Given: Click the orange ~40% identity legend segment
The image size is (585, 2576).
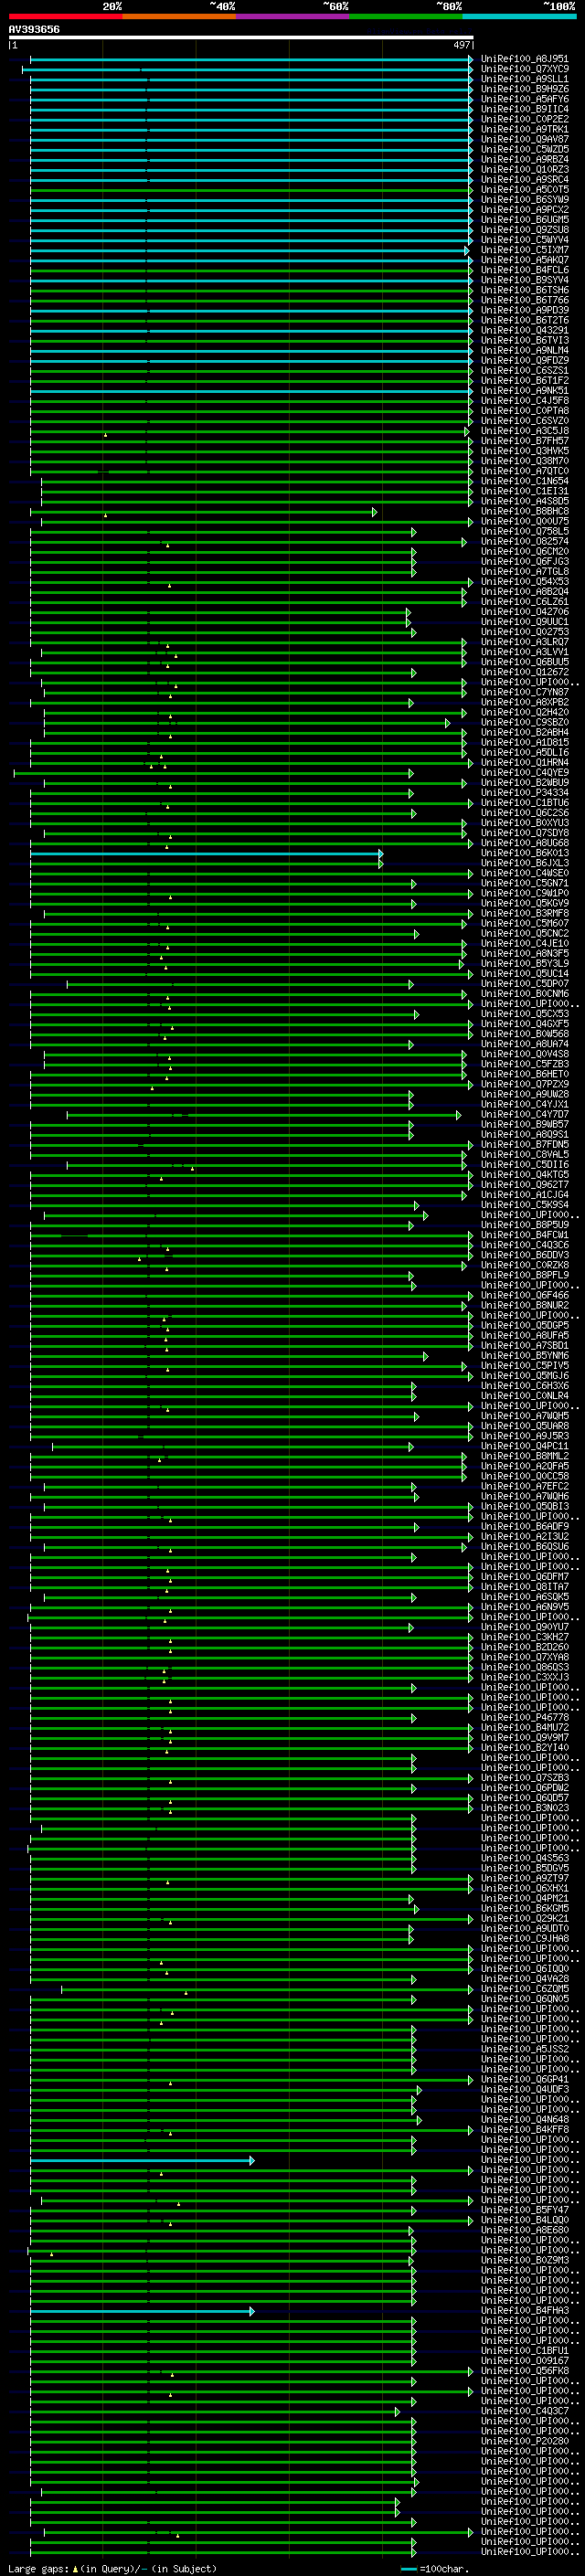Looking at the screenshot, I should pyautogui.click(x=179, y=16).
